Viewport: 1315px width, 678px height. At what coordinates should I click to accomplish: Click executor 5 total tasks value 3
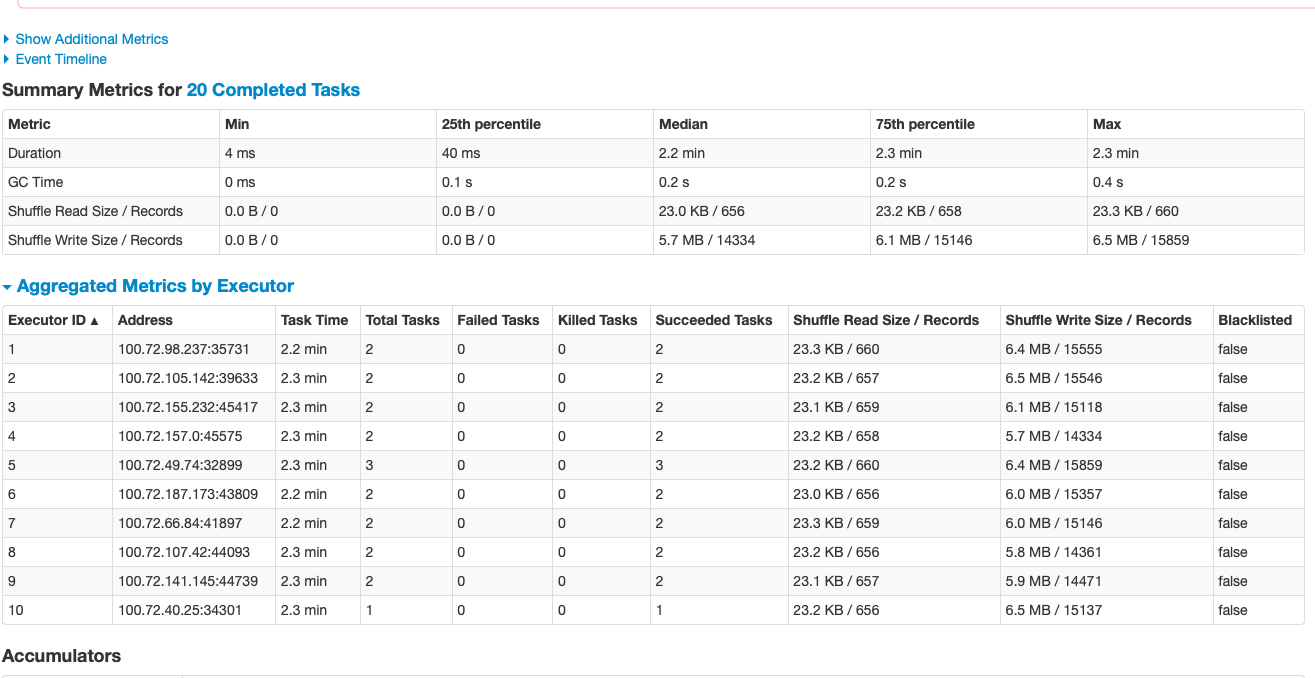[370, 465]
